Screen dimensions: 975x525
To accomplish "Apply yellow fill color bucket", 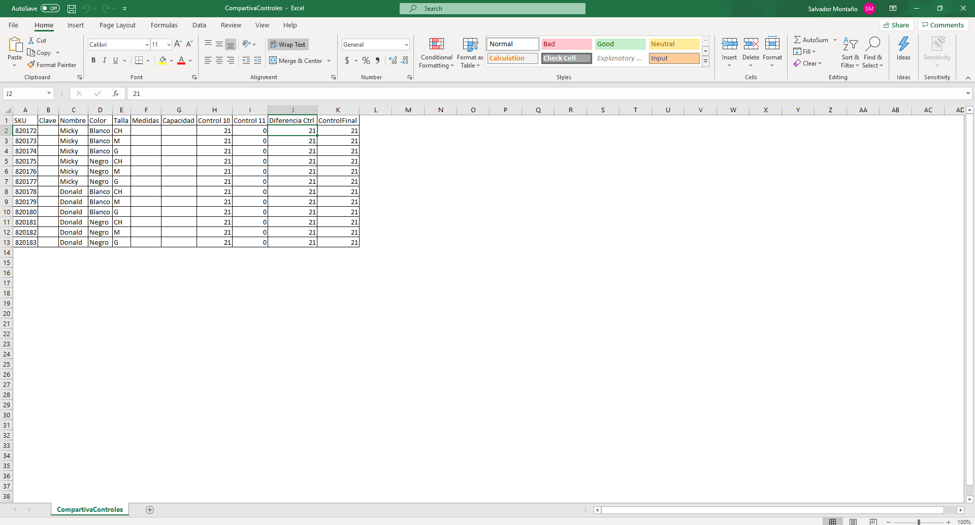I will tap(162, 60).
